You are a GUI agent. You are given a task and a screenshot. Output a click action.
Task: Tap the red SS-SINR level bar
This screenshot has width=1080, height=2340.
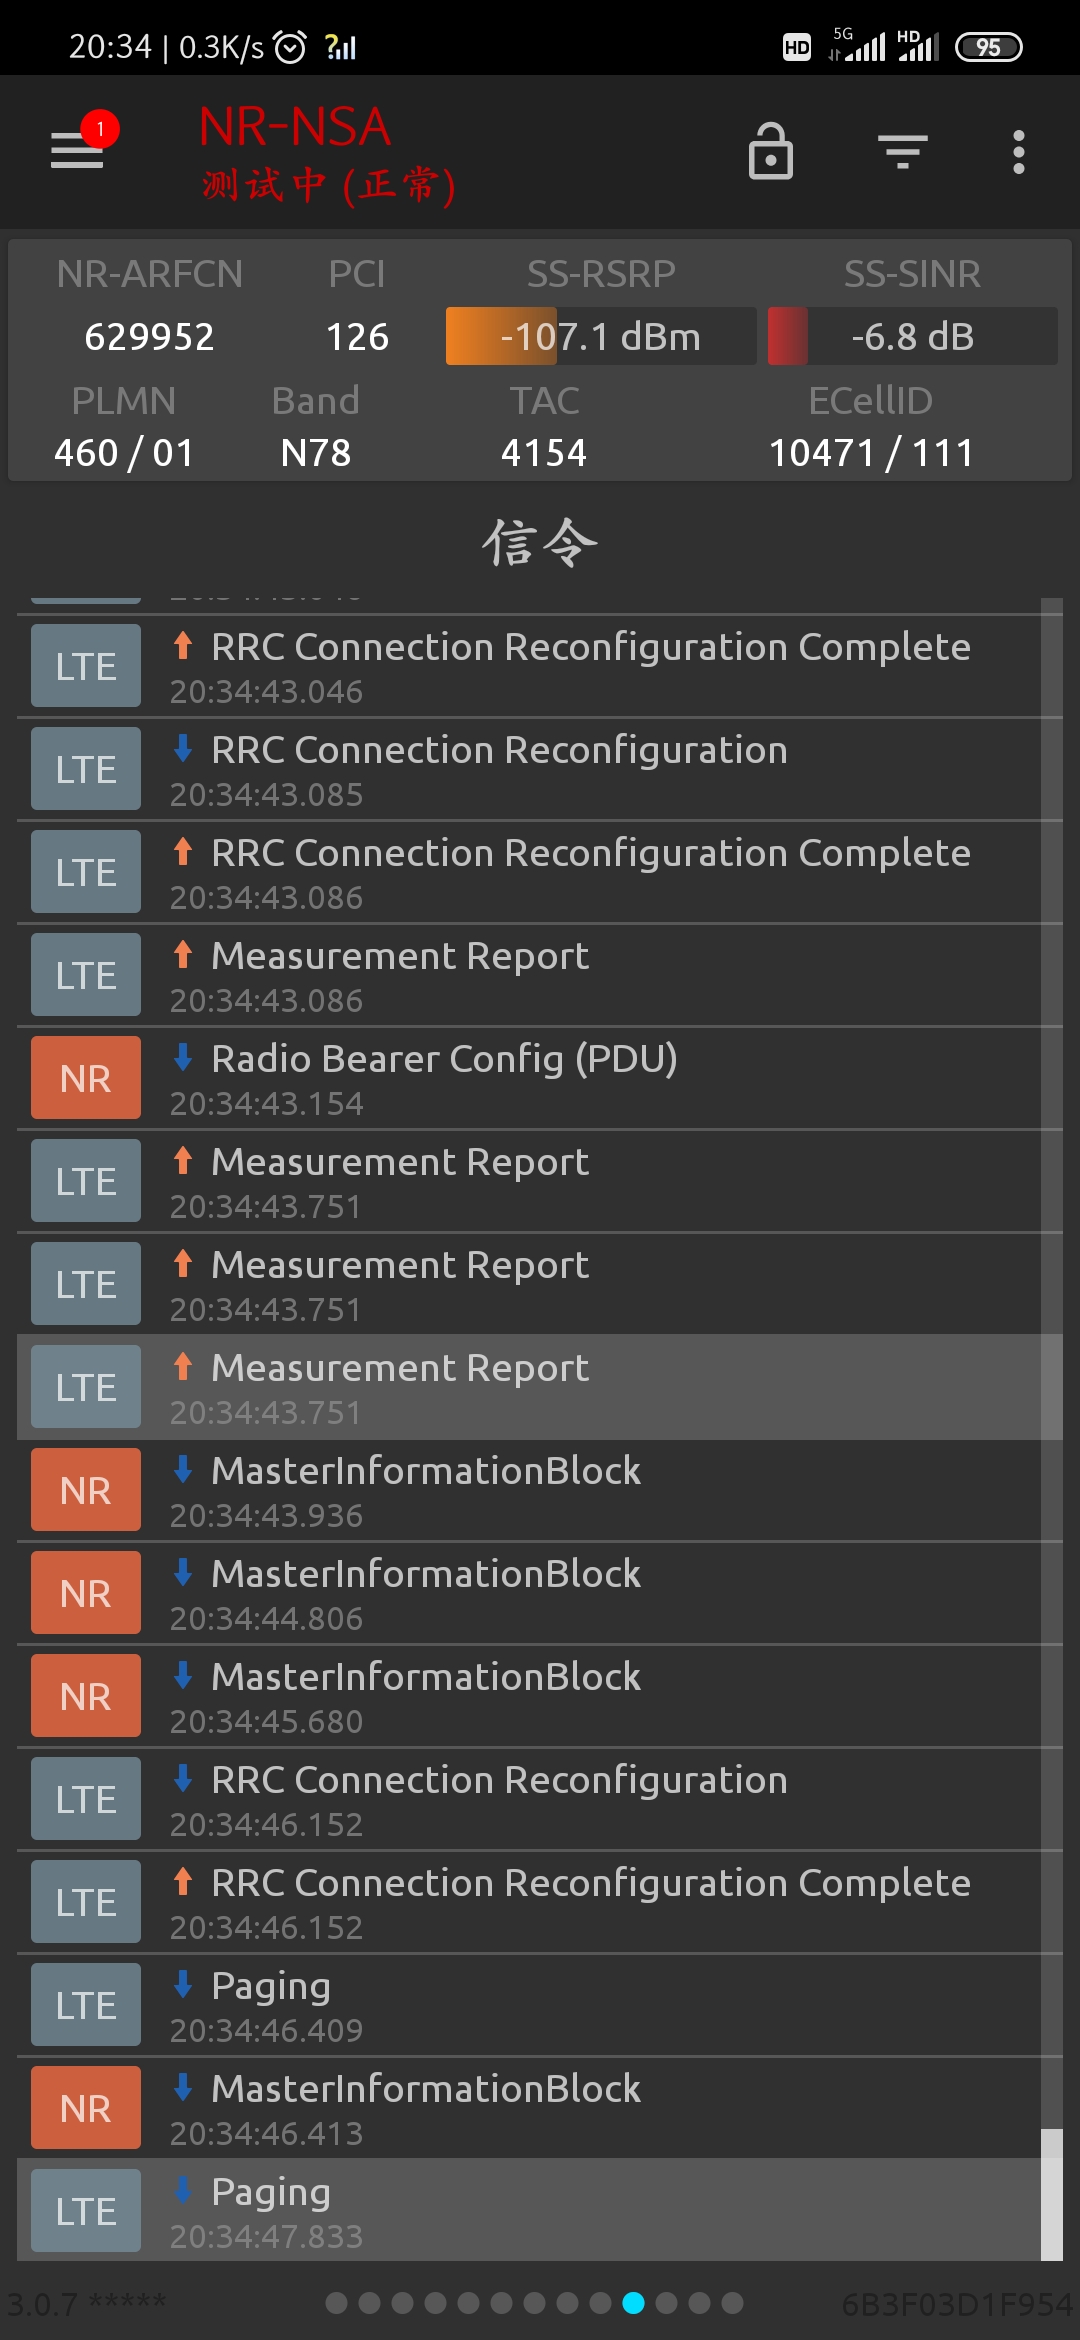(x=788, y=337)
